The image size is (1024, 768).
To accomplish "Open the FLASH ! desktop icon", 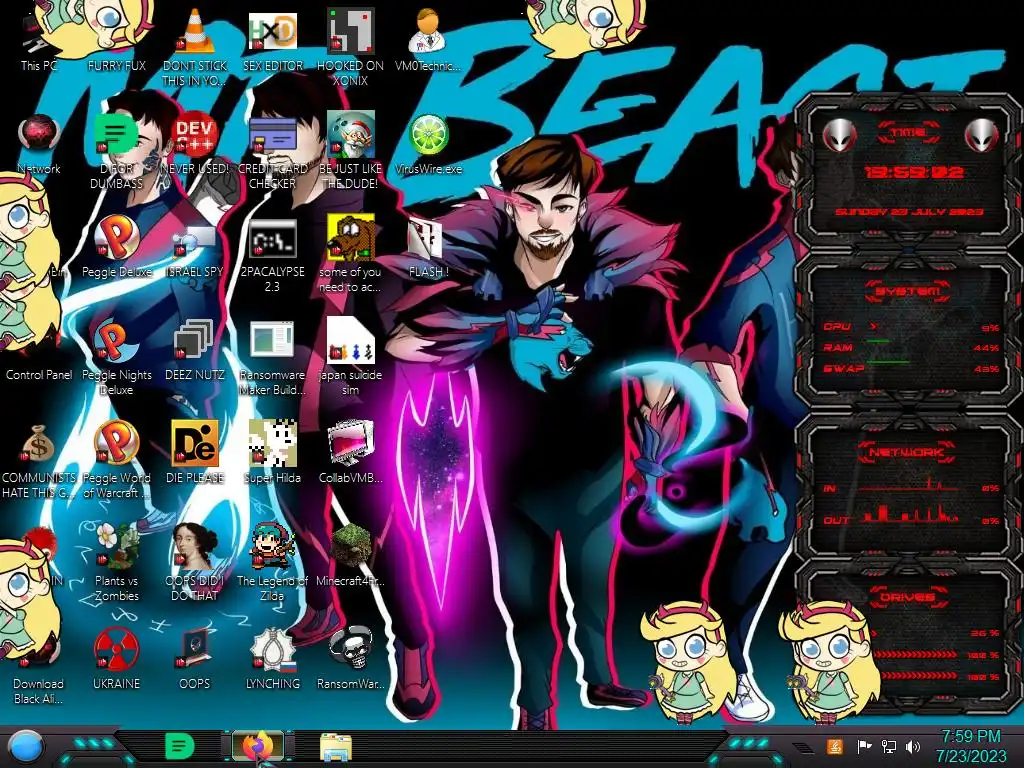I will (425, 238).
